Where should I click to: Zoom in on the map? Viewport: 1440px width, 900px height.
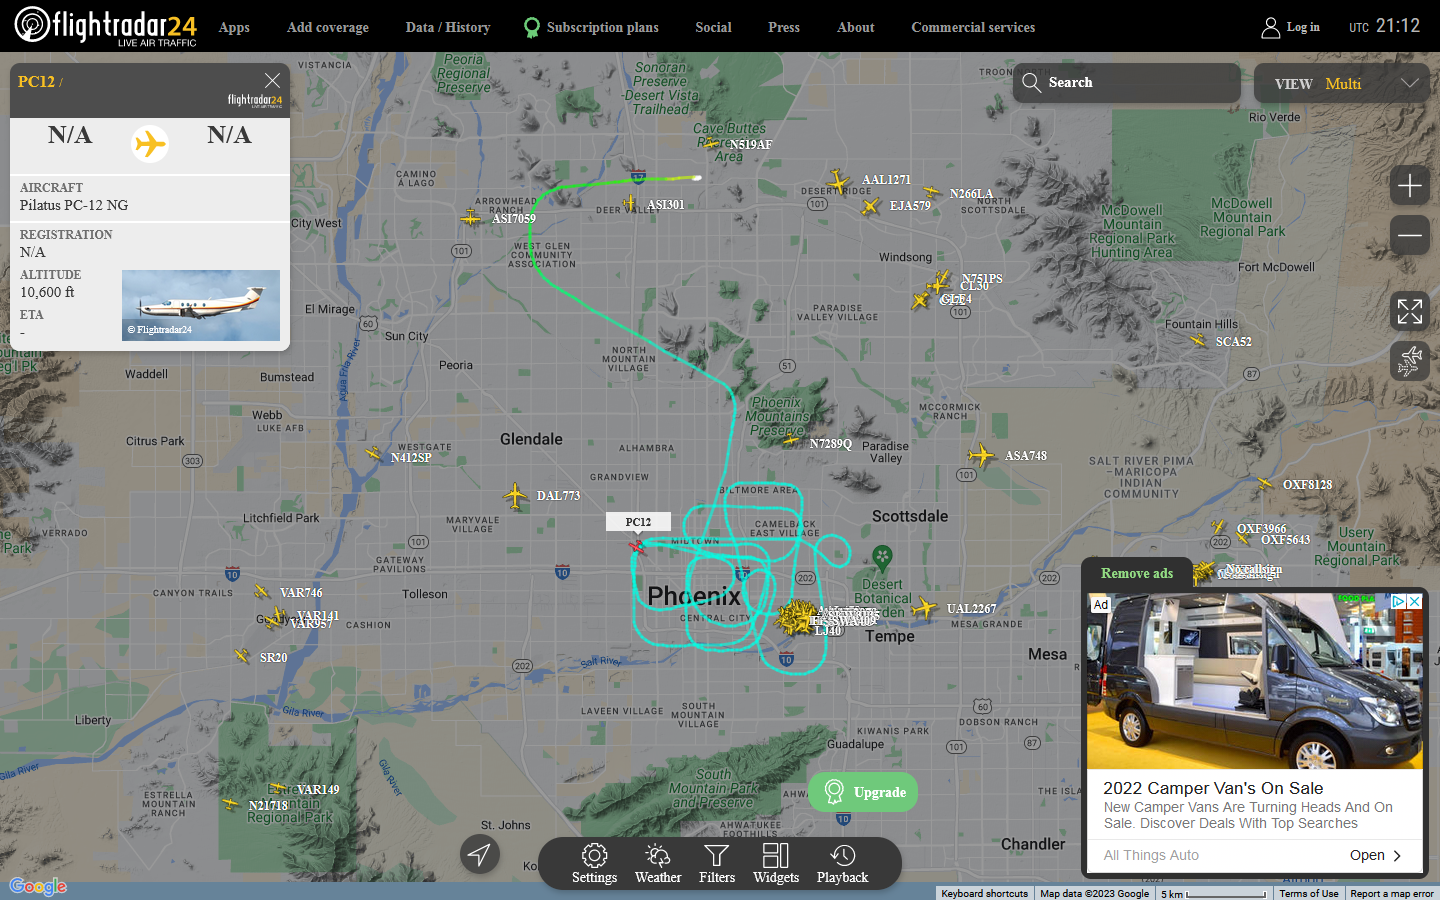pyautogui.click(x=1410, y=185)
